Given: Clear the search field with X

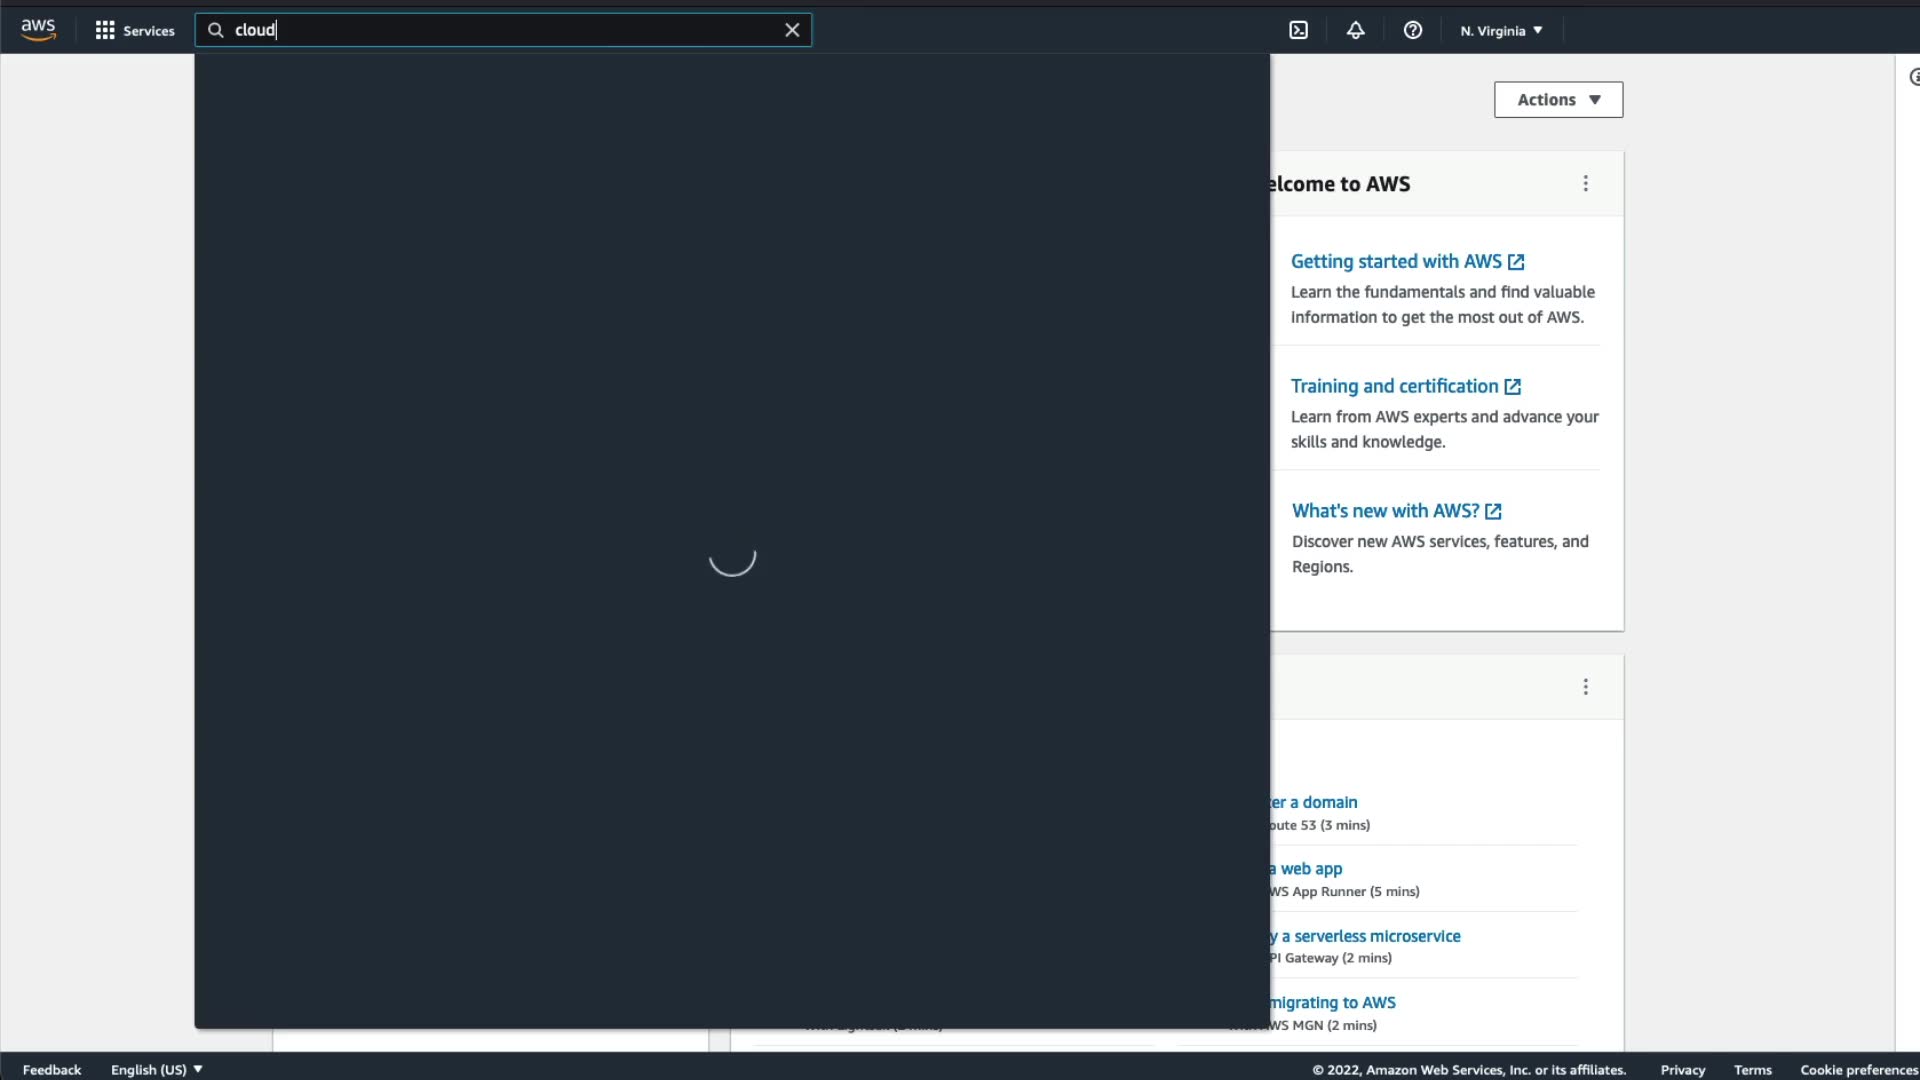Looking at the screenshot, I should click(x=792, y=30).
